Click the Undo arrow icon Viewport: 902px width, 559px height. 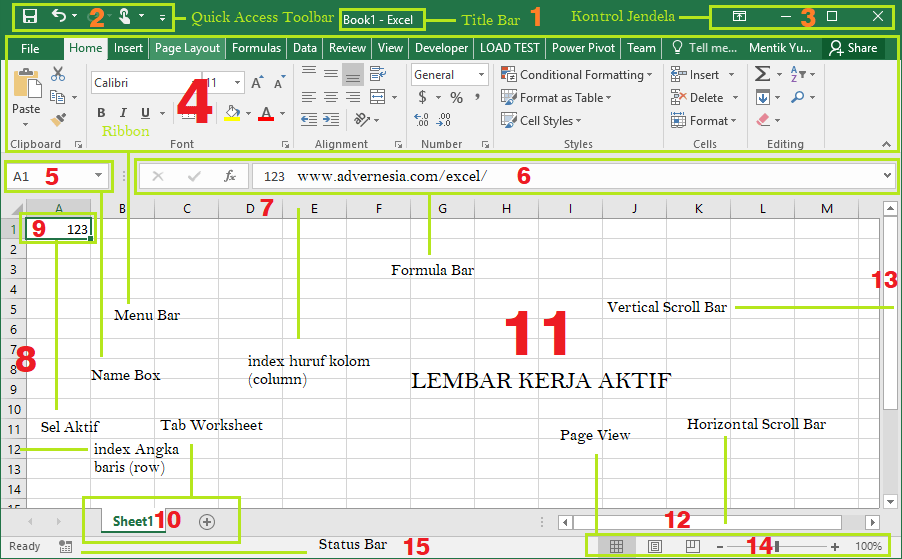coord(59,15)
